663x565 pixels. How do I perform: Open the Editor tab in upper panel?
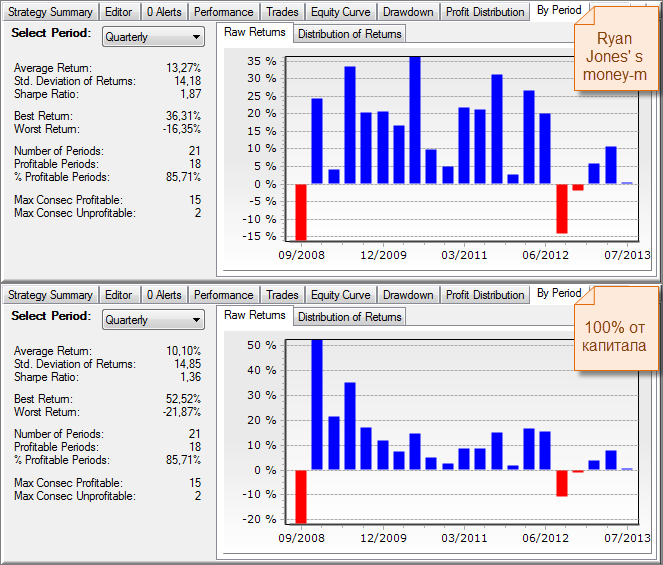(119, 12)
